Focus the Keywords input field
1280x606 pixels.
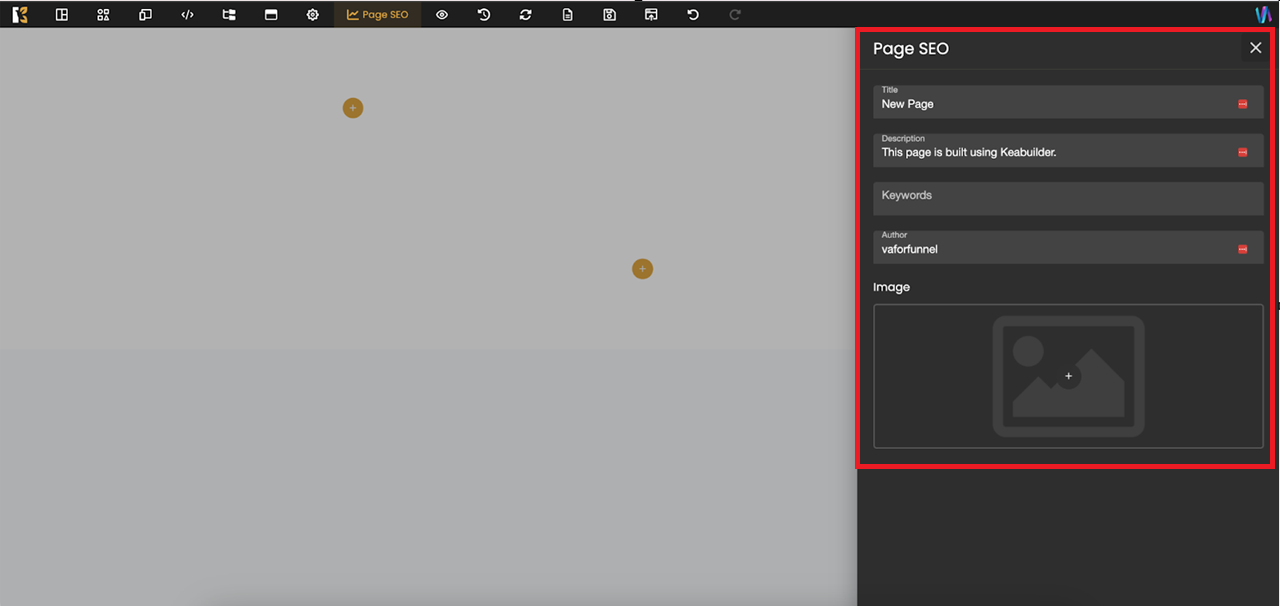[x=1067, y=198]
